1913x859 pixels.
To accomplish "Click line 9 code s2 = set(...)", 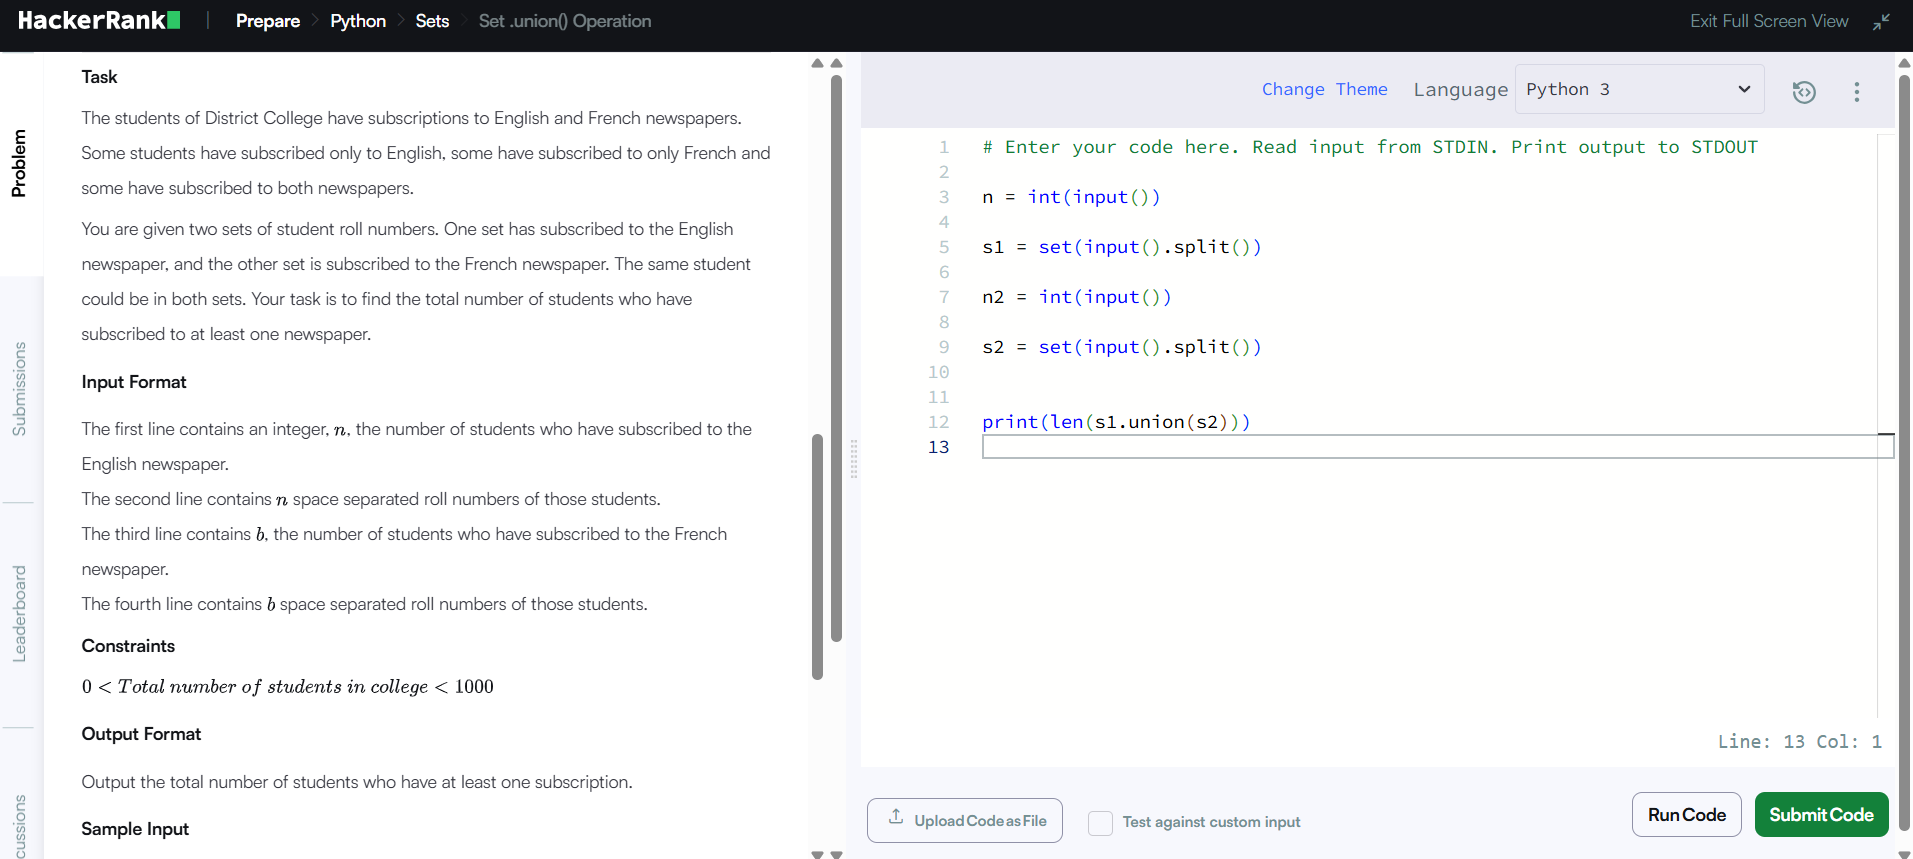I will 1122,347.
